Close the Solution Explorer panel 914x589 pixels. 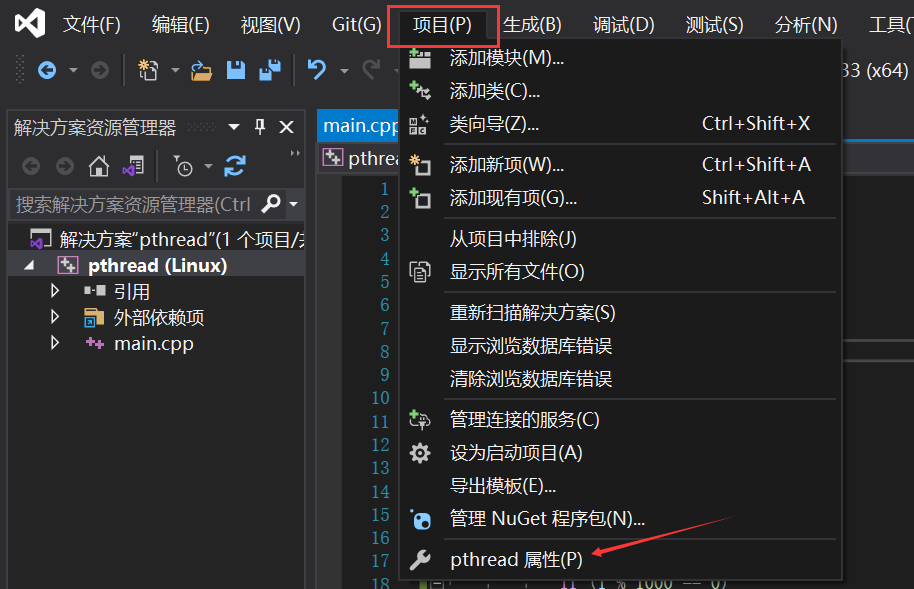coord(286,127)
